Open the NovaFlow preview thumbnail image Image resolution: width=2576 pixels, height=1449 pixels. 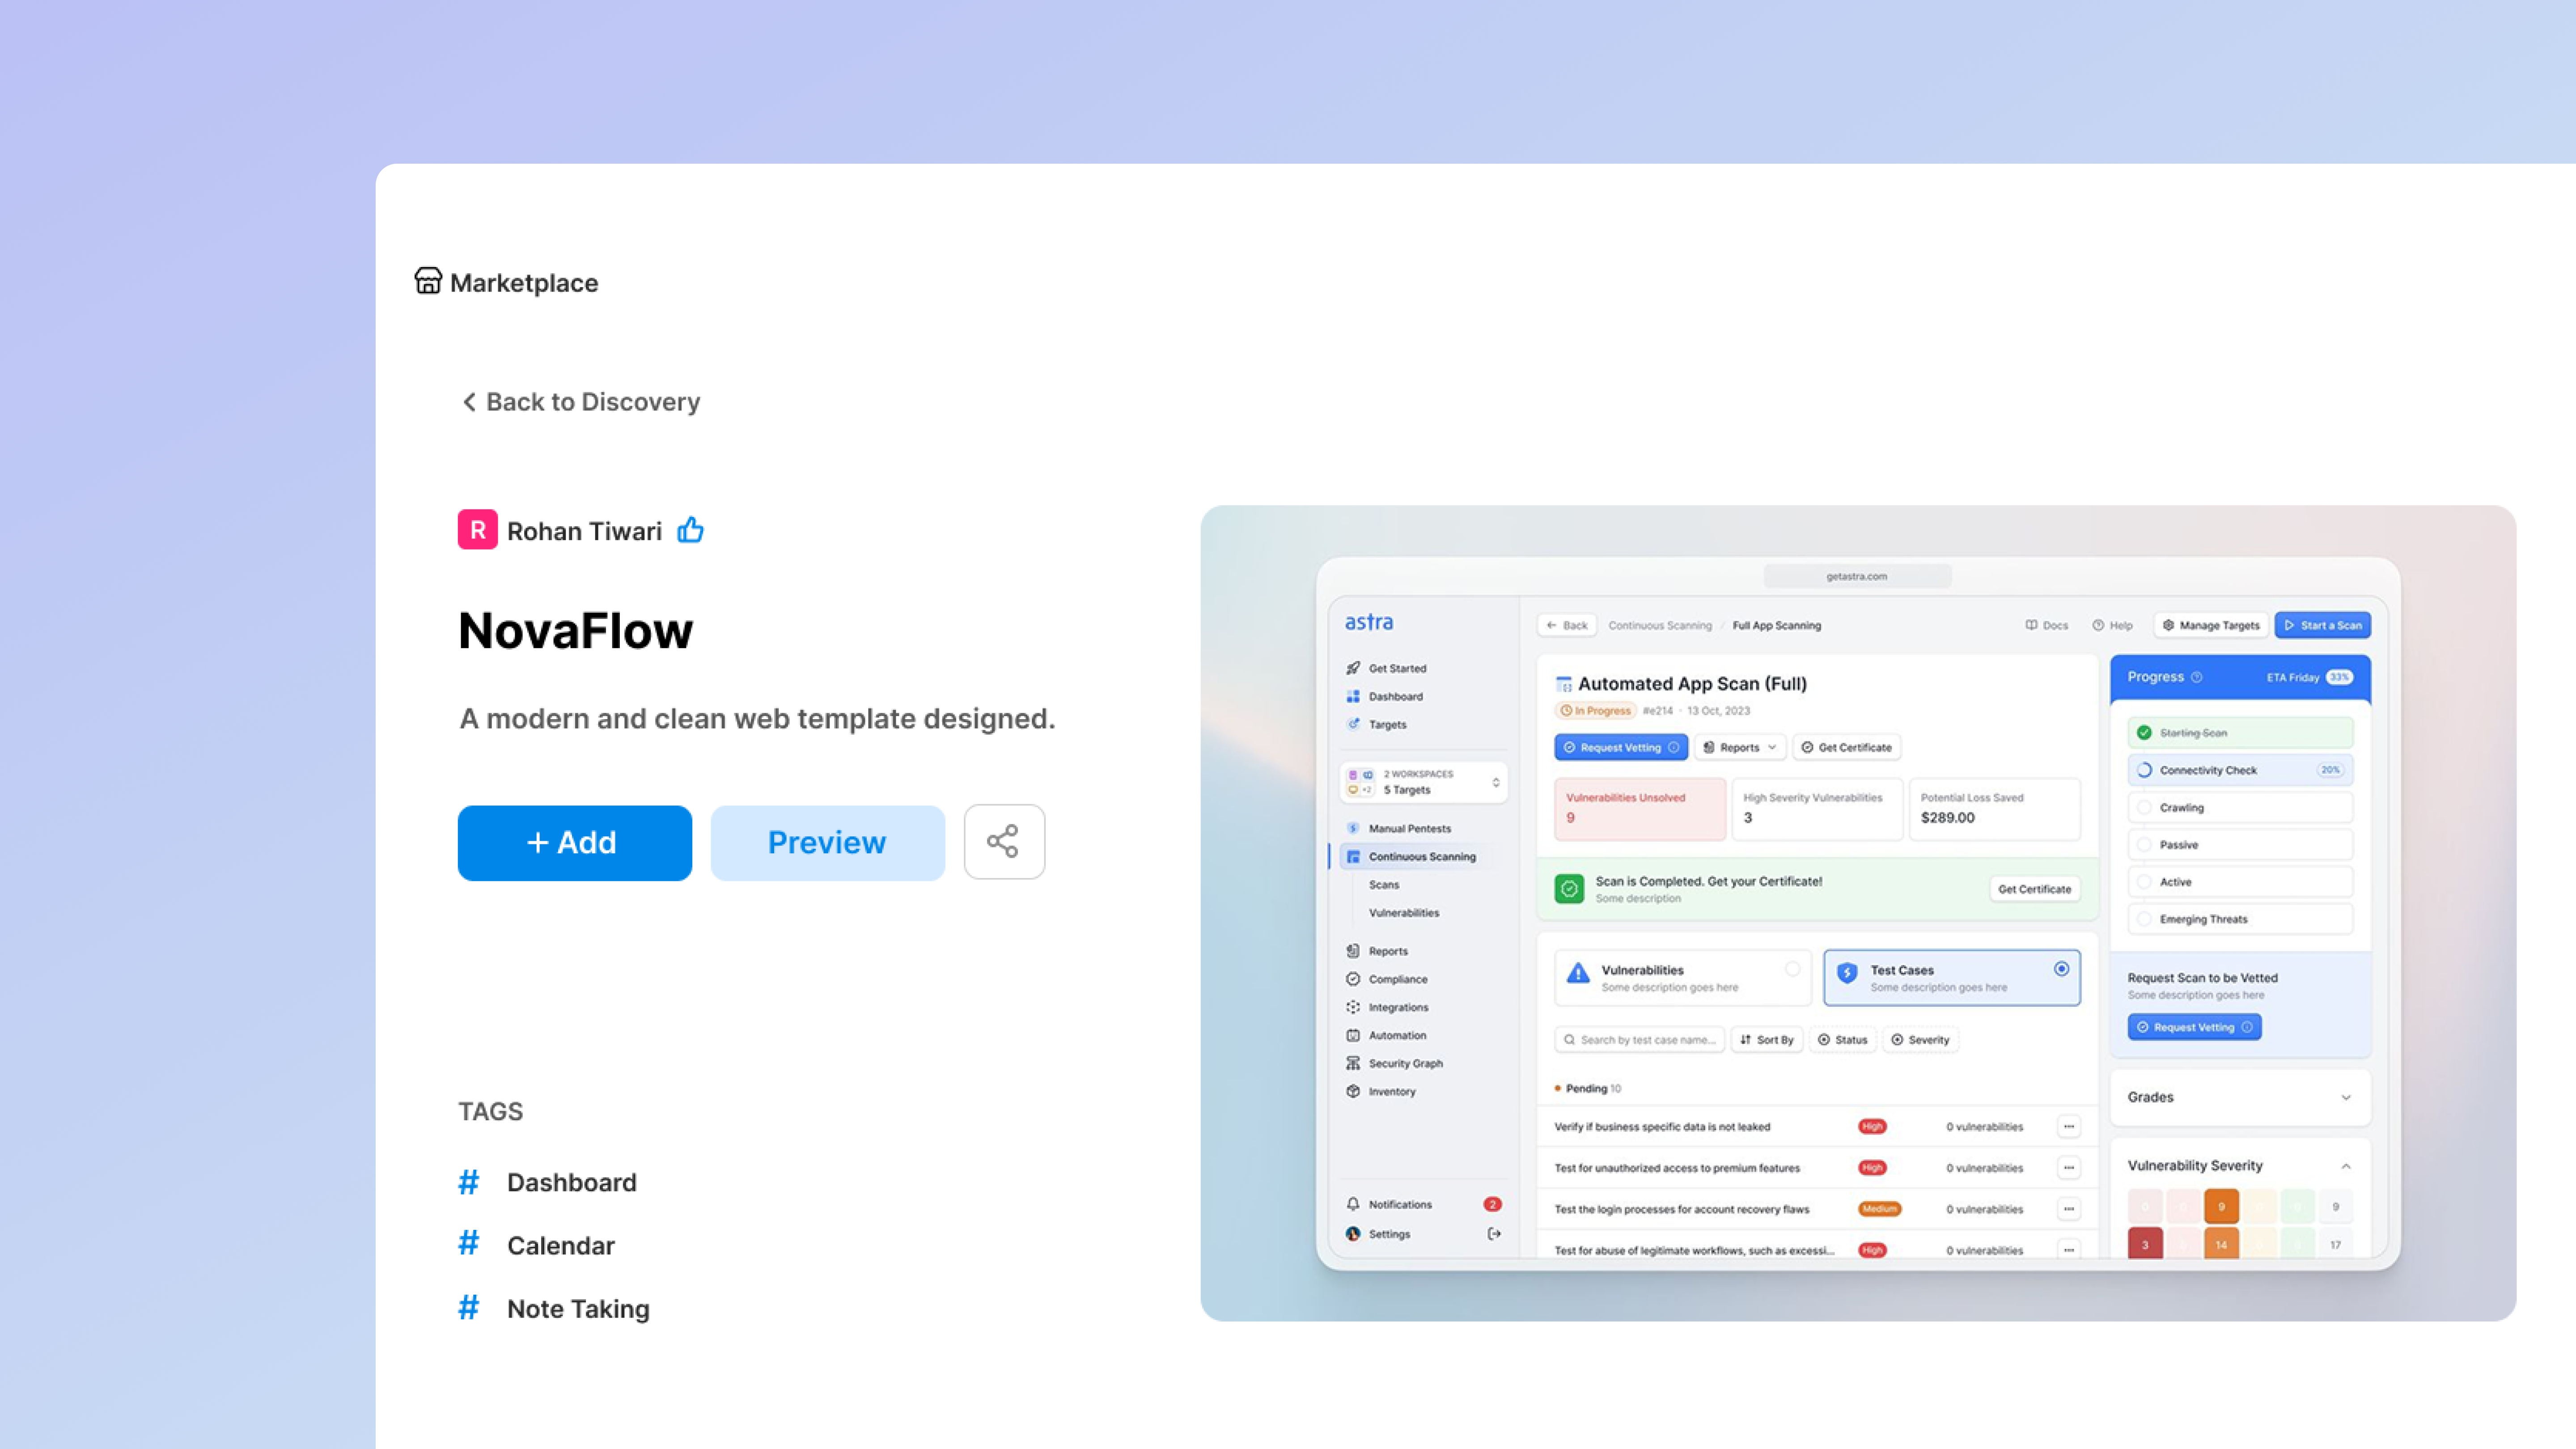1857,912
